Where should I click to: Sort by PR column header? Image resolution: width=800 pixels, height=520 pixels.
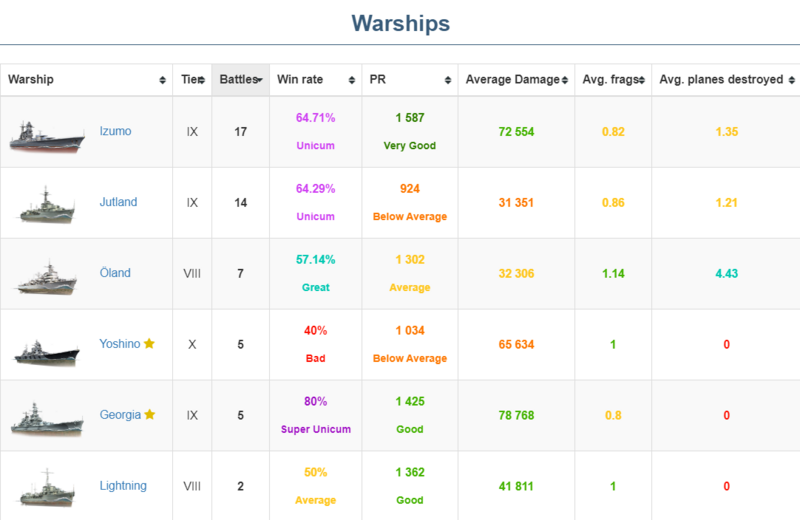coord(408,80)
